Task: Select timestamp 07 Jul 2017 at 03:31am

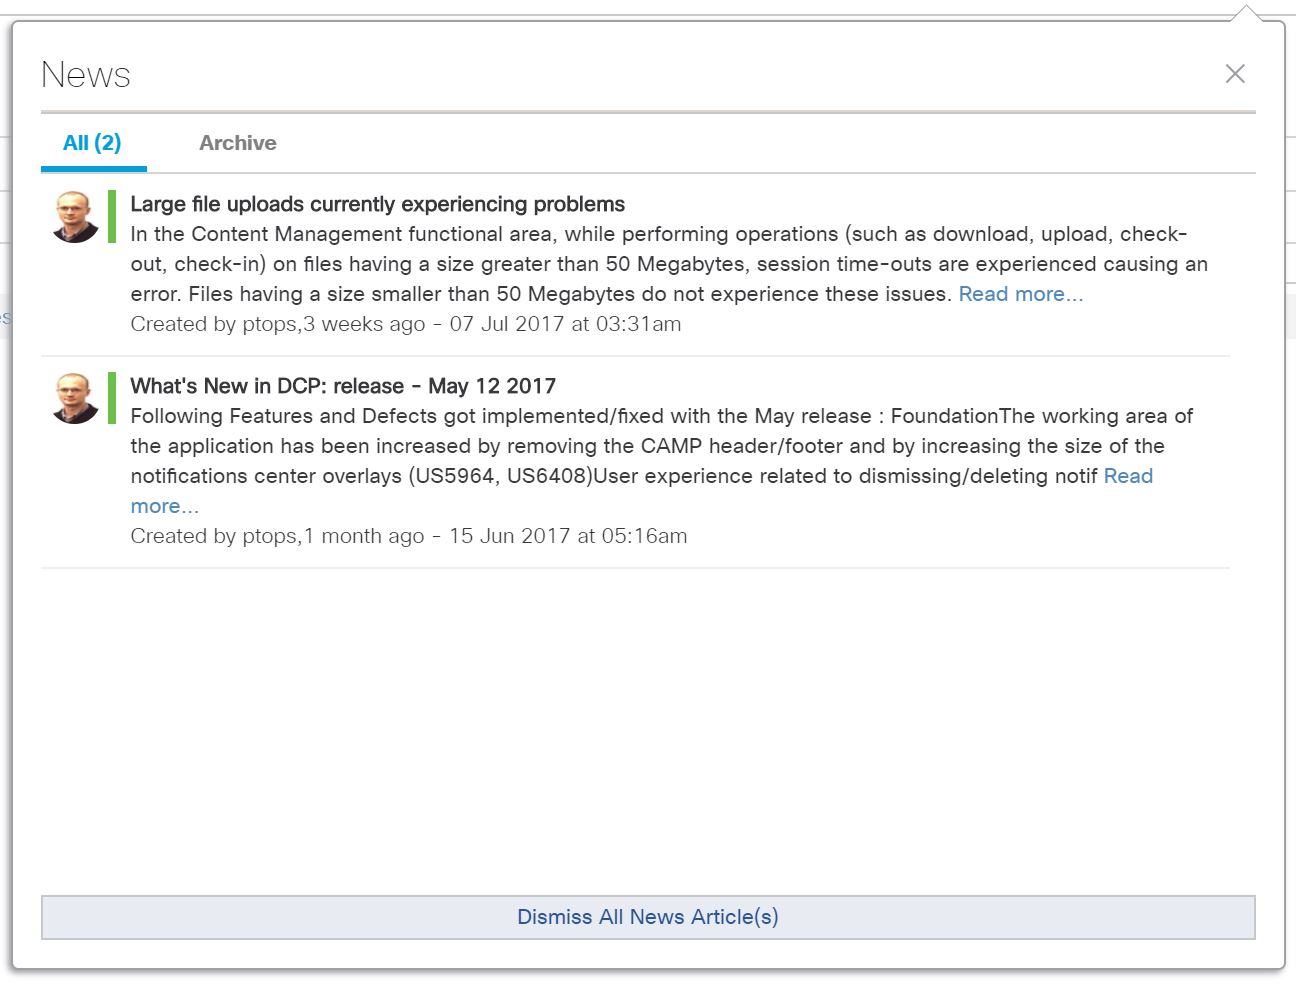Action: coord(565,324)
